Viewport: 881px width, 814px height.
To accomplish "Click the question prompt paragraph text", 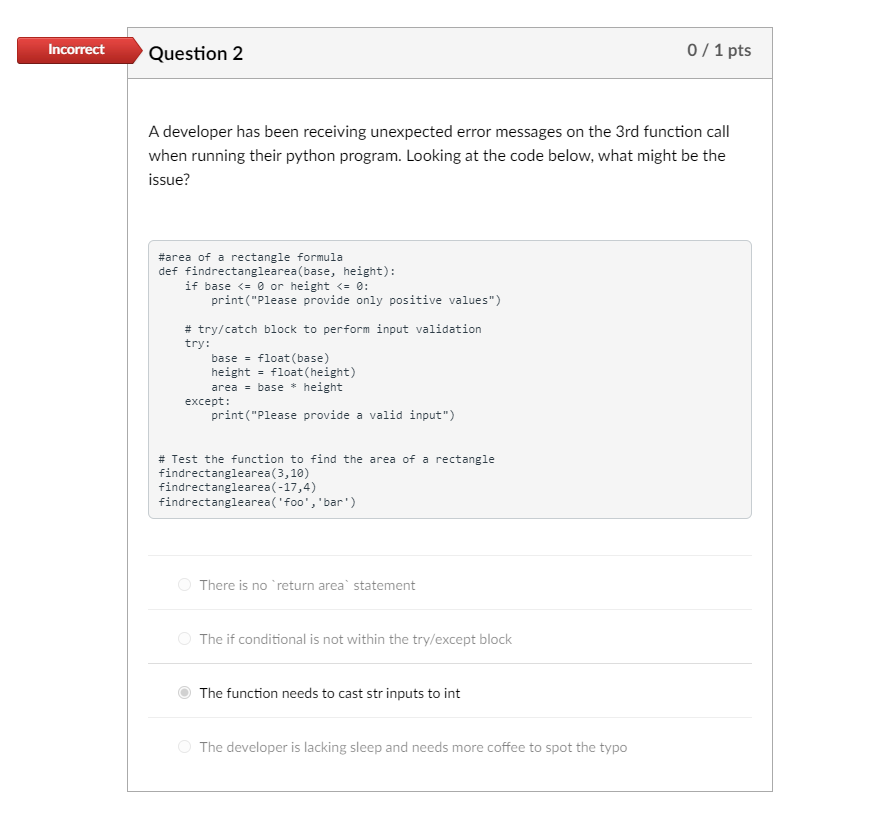I will [x=438, y=155].
